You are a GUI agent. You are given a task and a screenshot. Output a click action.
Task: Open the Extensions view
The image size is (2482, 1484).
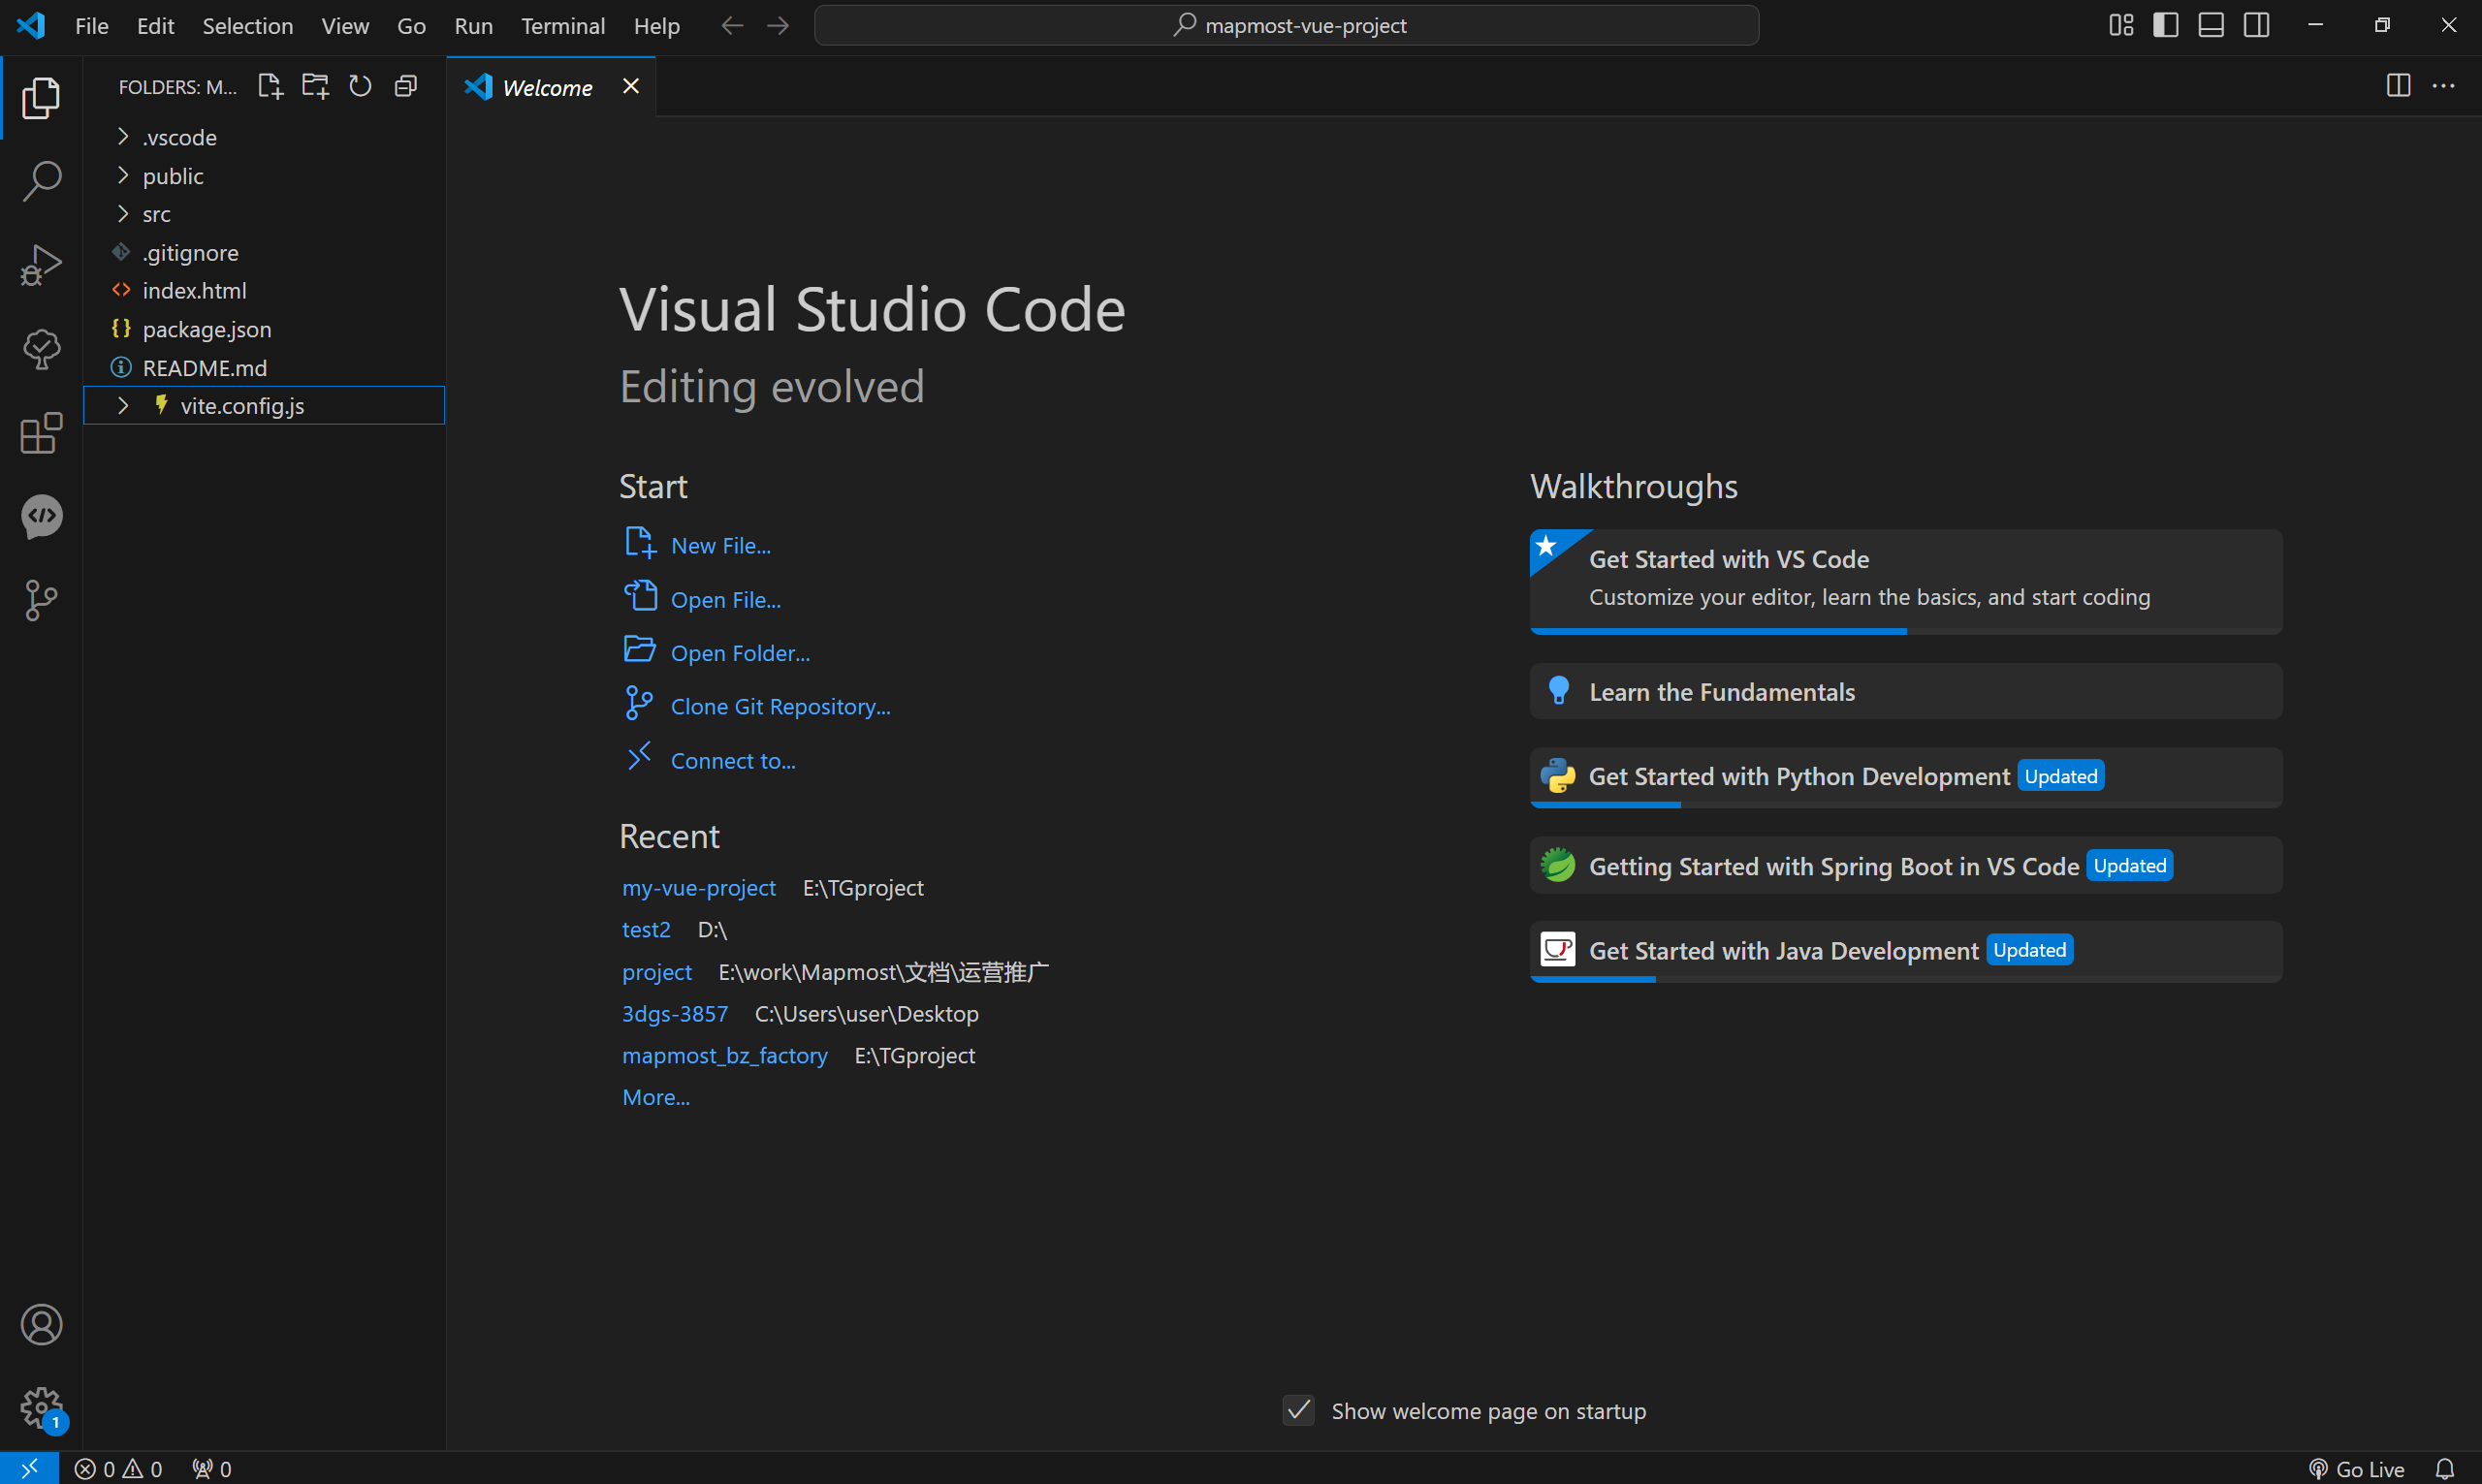(x=41, y=433)
